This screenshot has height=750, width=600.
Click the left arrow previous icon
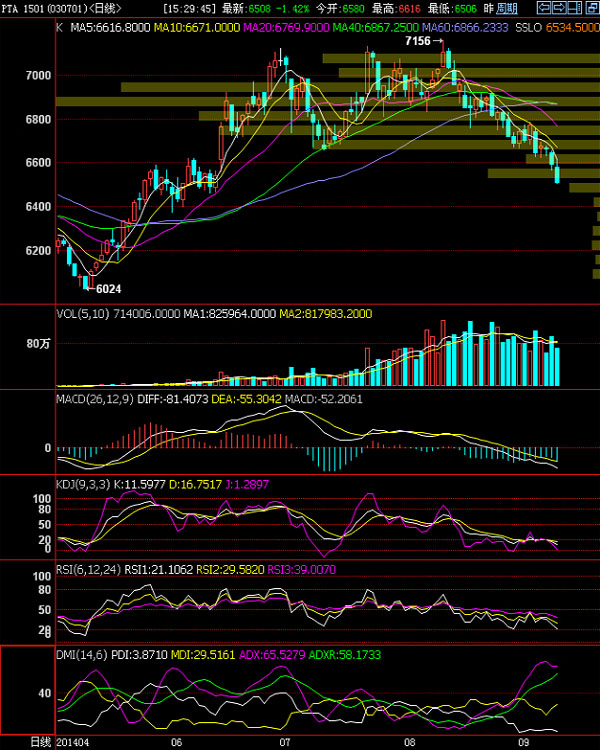click(544, 8)
